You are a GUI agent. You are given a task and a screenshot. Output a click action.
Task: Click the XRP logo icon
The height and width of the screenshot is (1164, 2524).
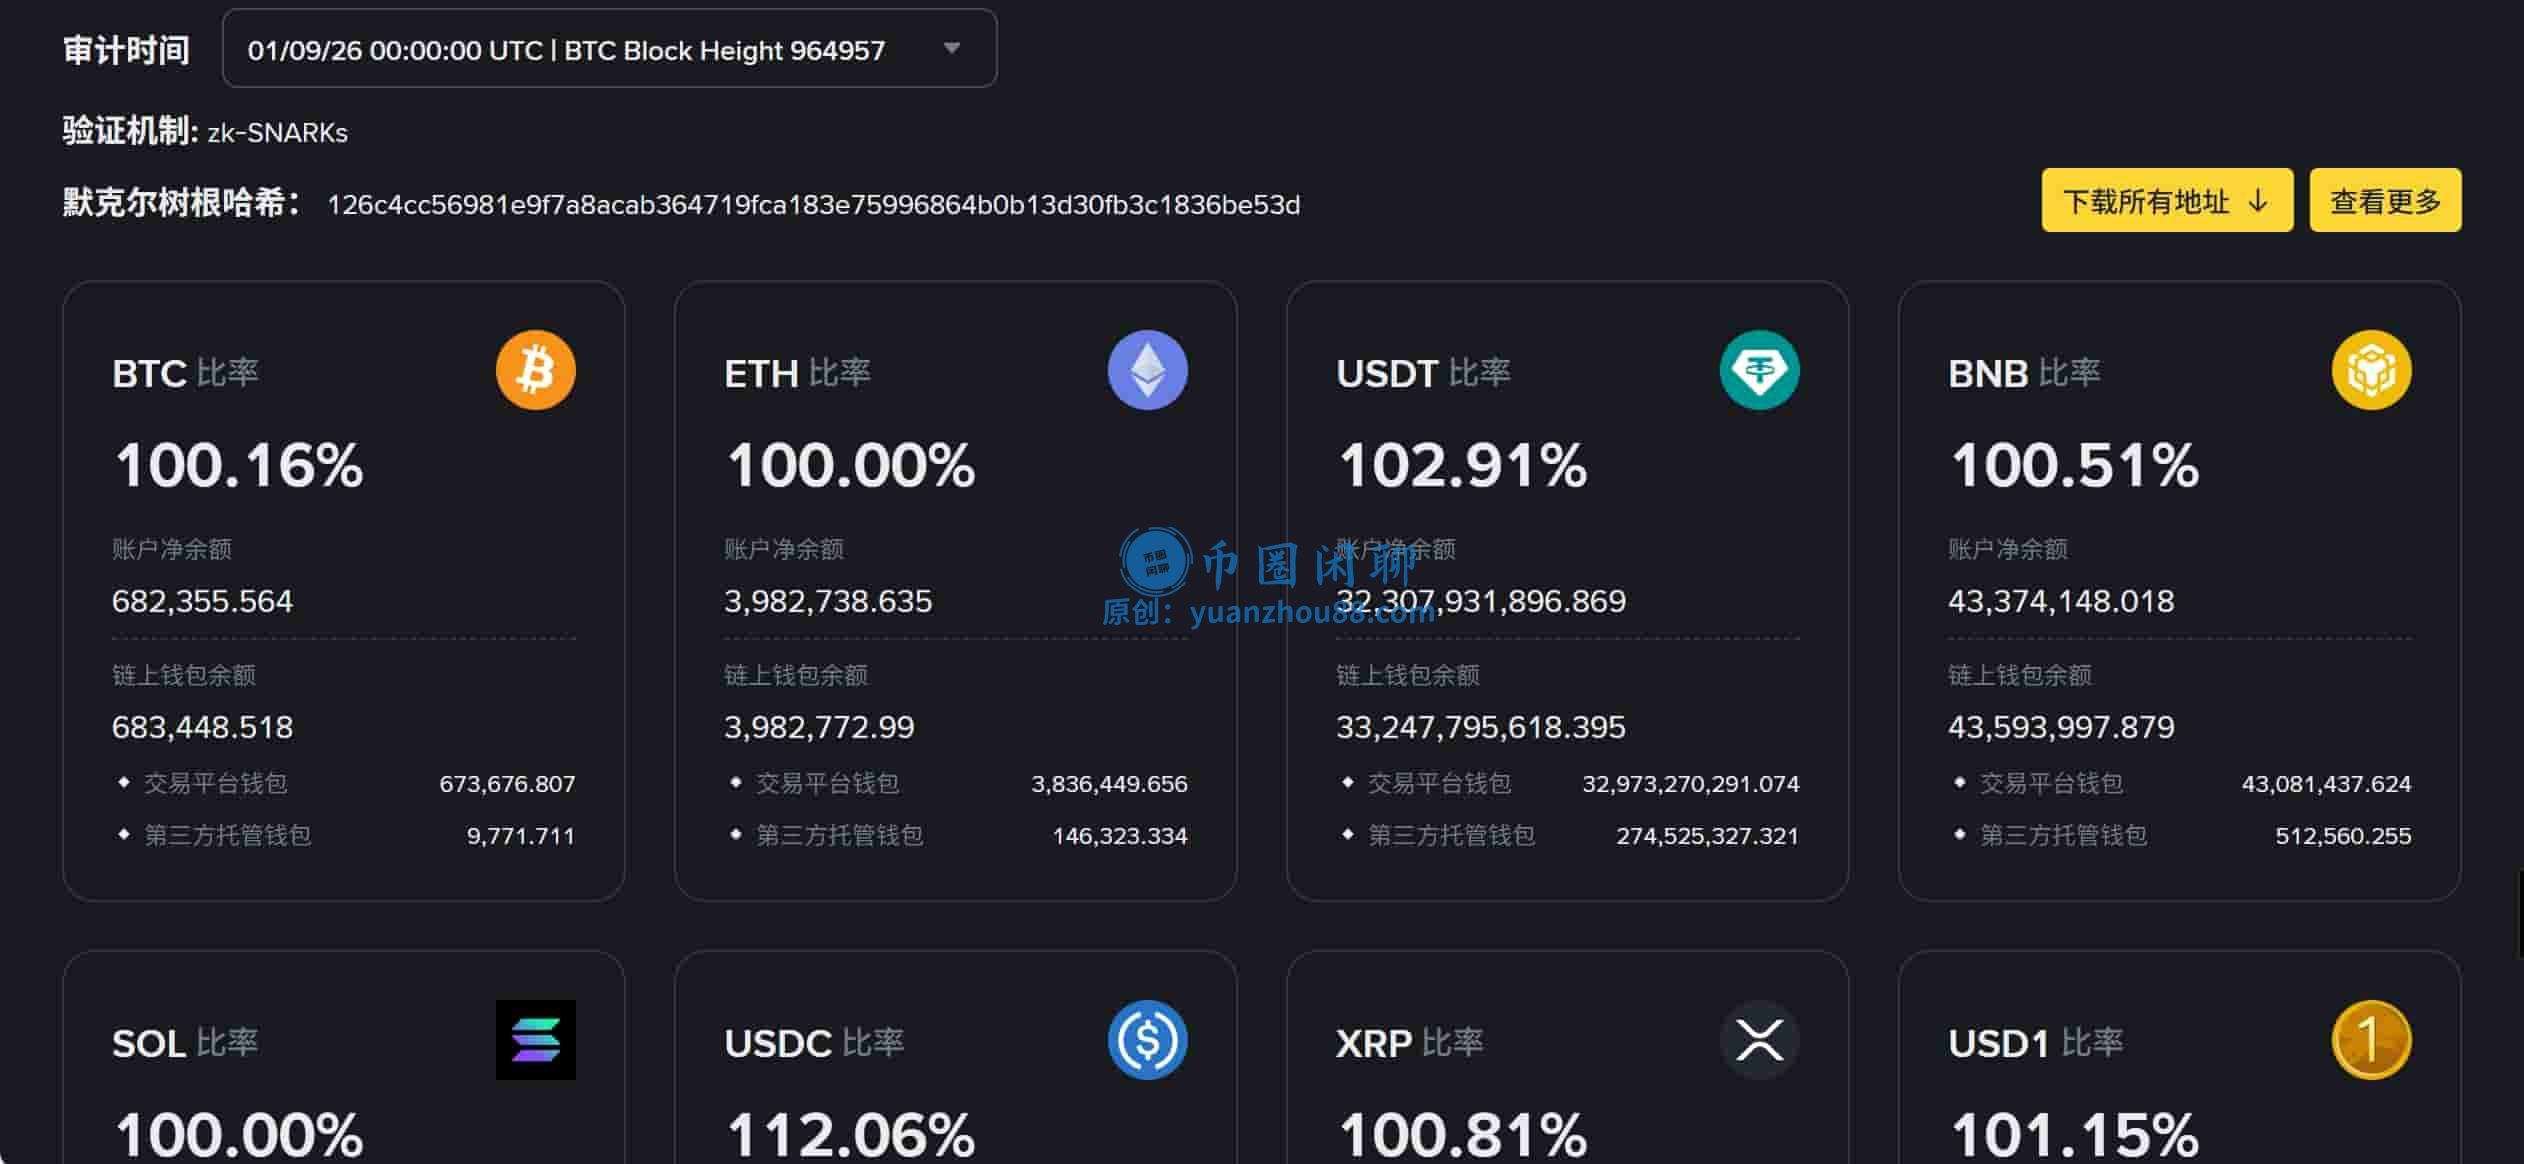pos(1760,1040)
